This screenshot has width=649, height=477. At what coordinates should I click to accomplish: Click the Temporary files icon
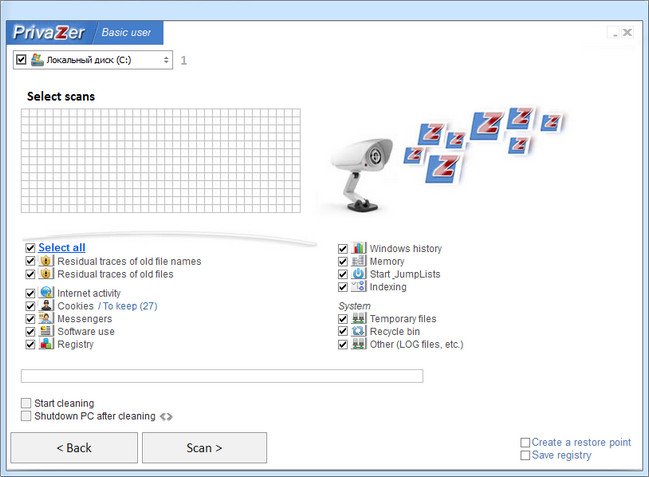pos(358,318)
